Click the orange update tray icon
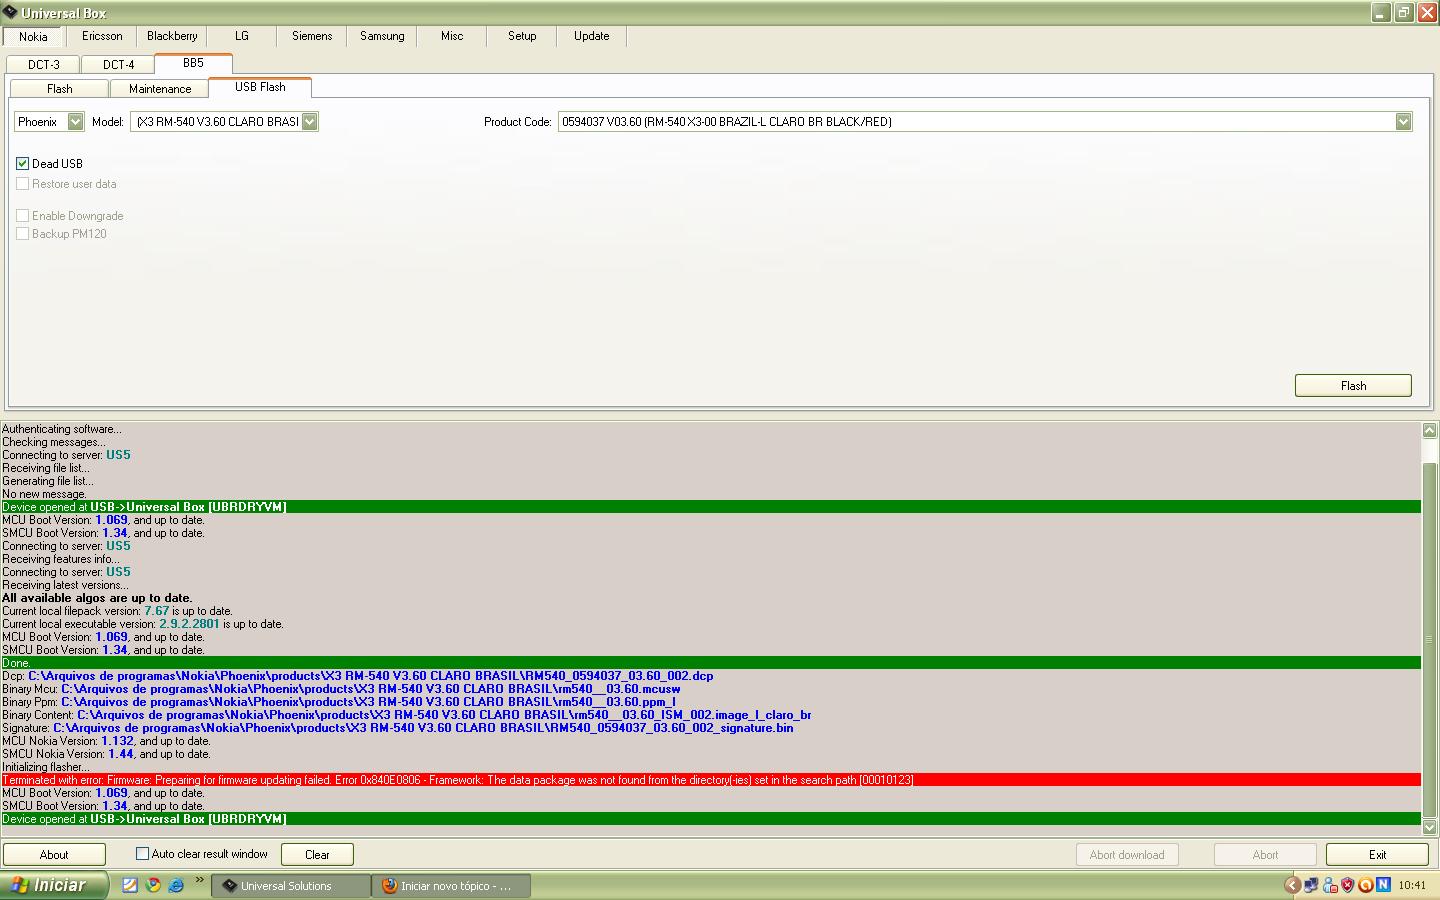 click(x=1366, y=885)
